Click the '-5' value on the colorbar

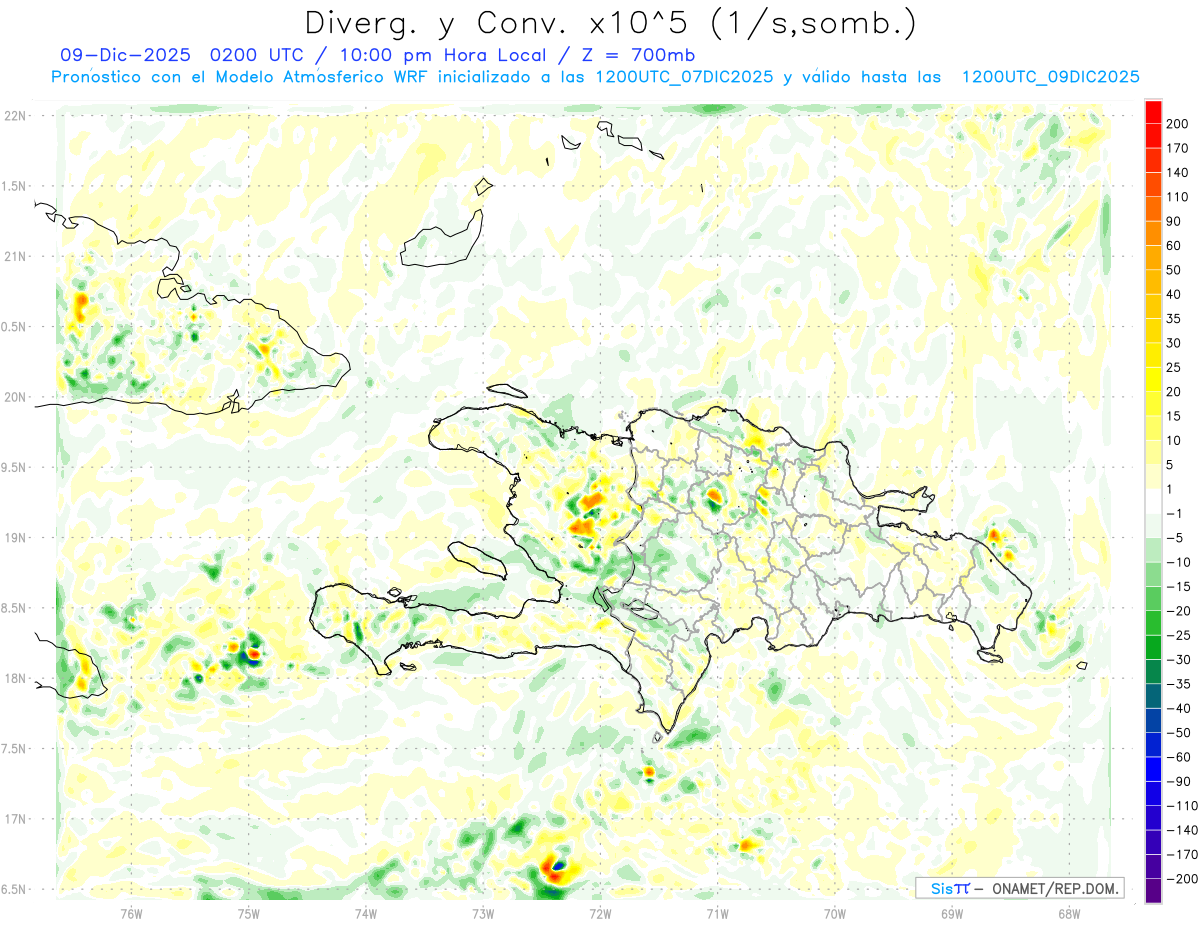1174,538
